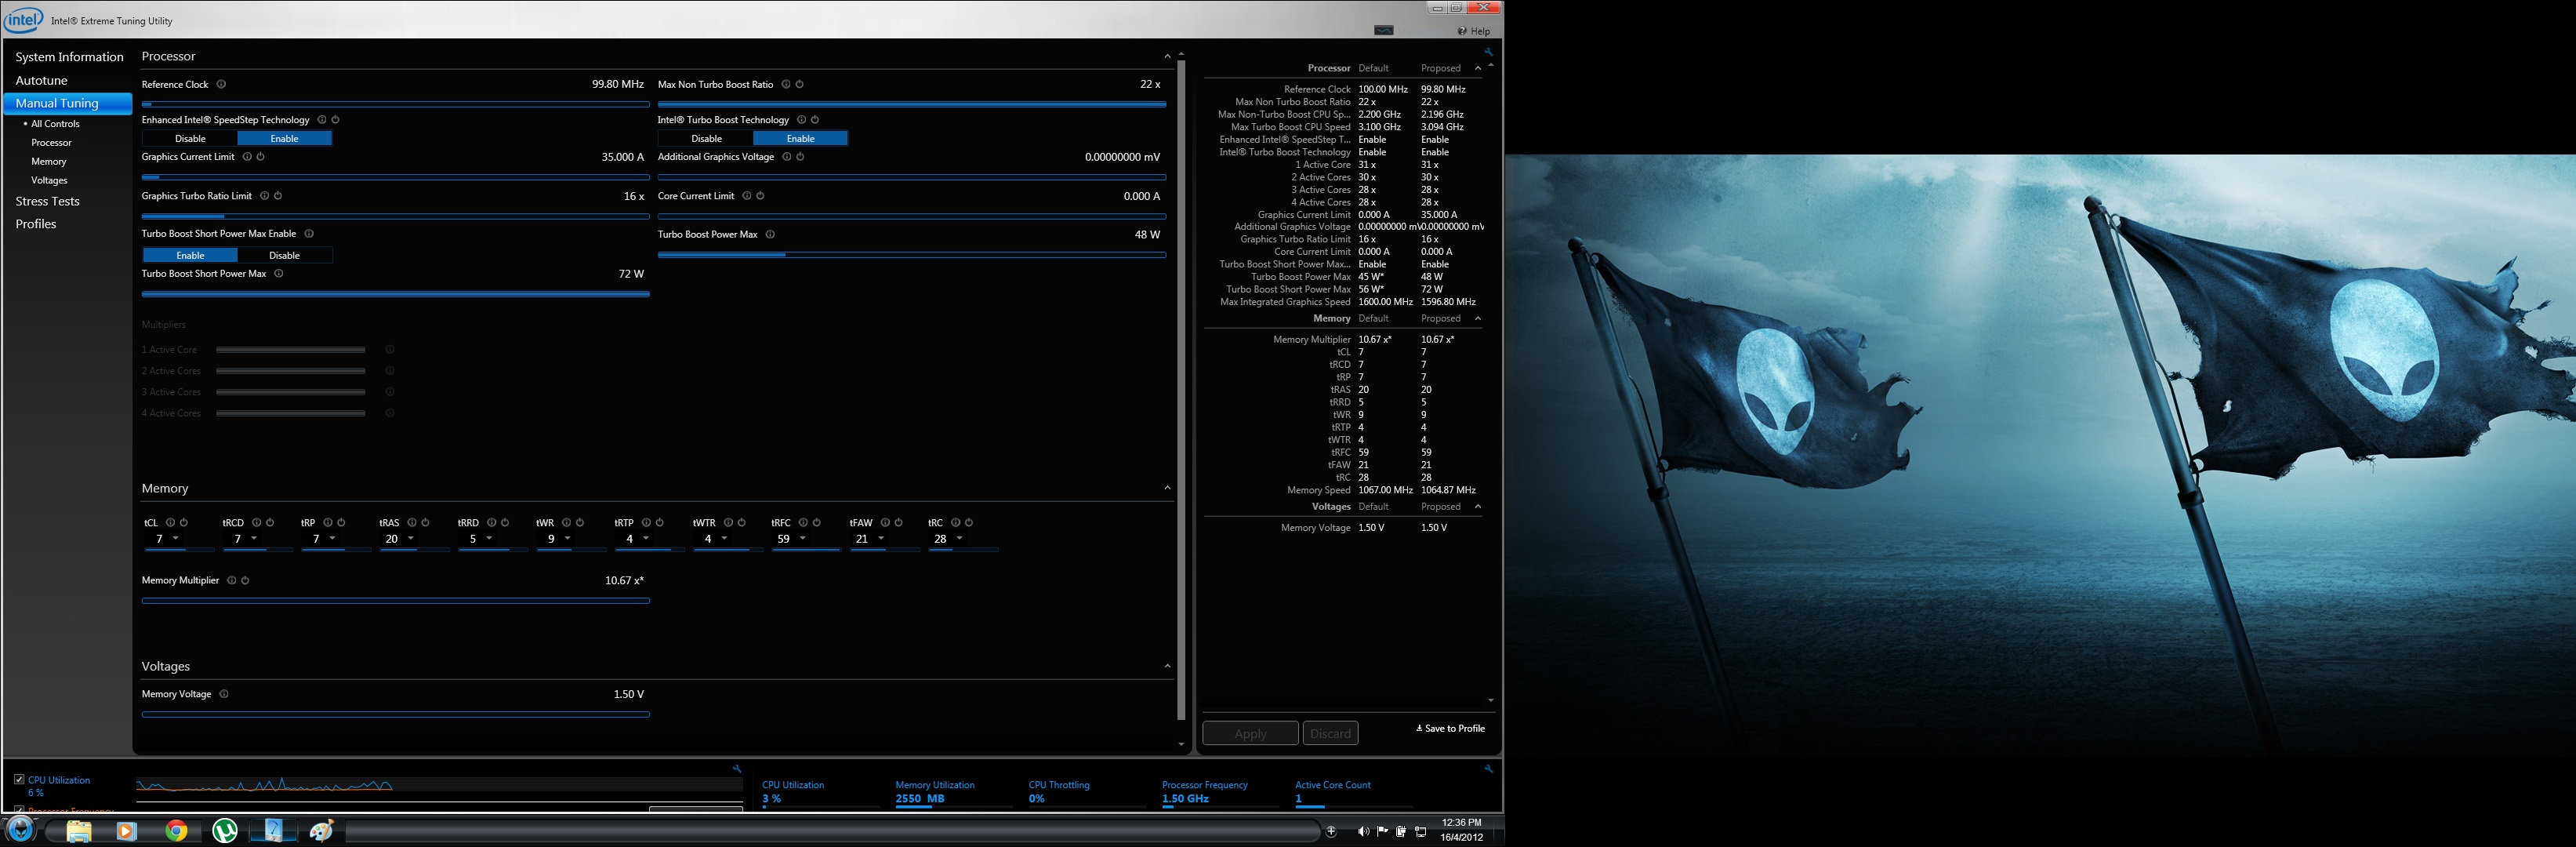
Task: Collapse the Processor section in the main panel
Action: [1167, 56]
